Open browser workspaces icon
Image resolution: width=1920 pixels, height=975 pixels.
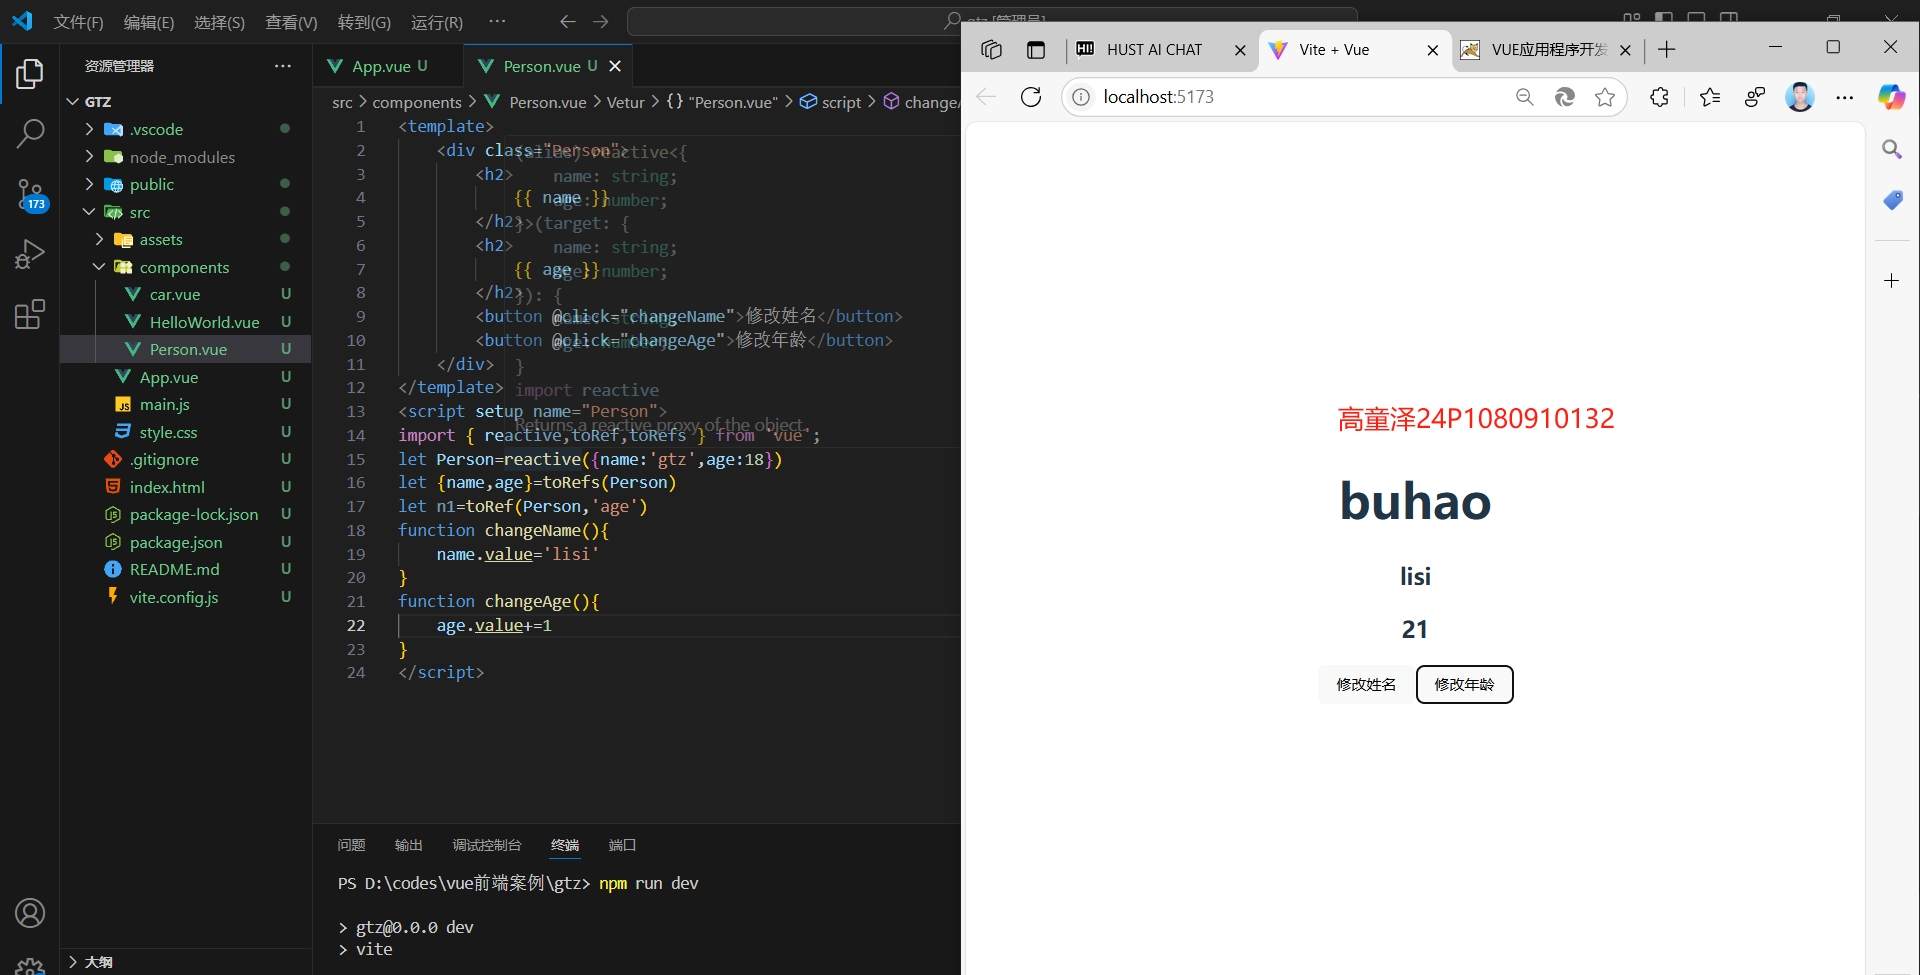[x=991, y=50]
